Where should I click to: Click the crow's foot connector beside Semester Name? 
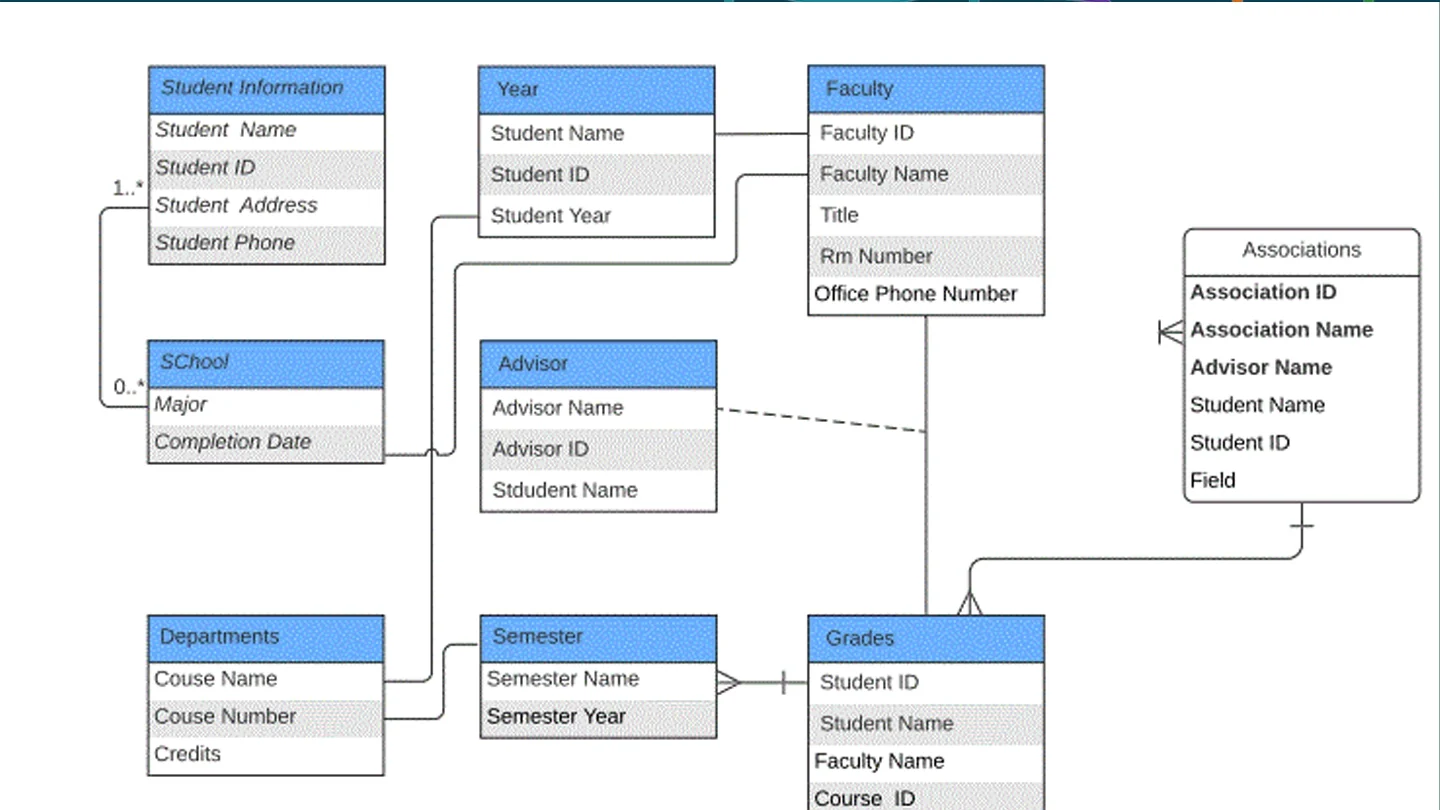pos(729,683)
